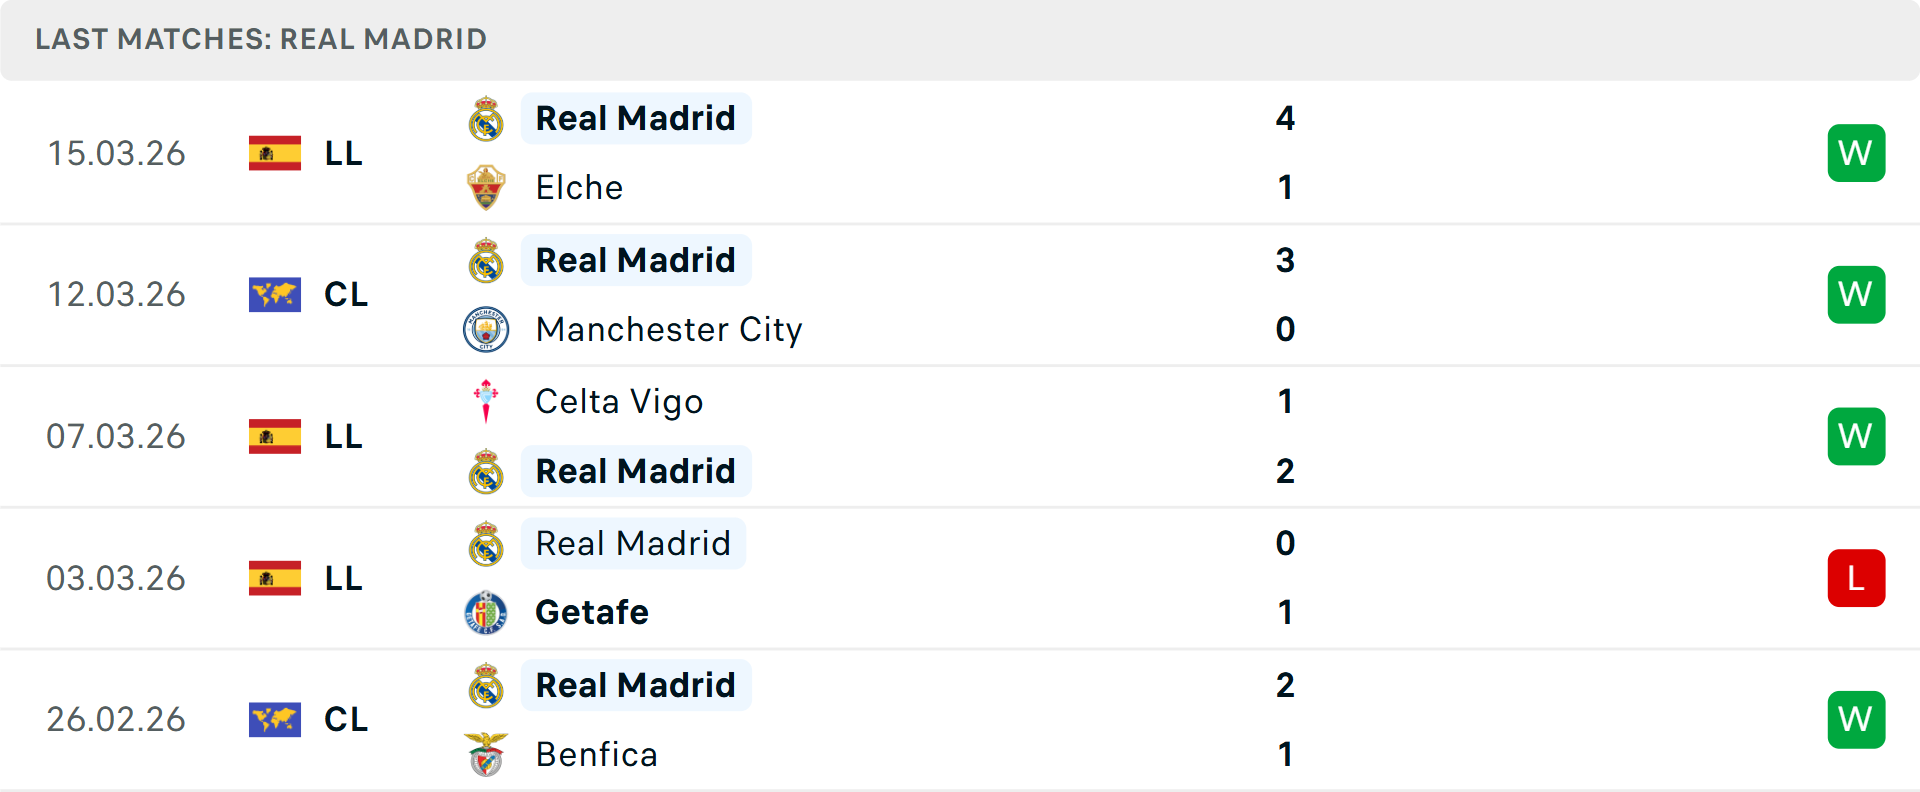Open Real Madrid from the Manchester City row

(x=636, y=260)
